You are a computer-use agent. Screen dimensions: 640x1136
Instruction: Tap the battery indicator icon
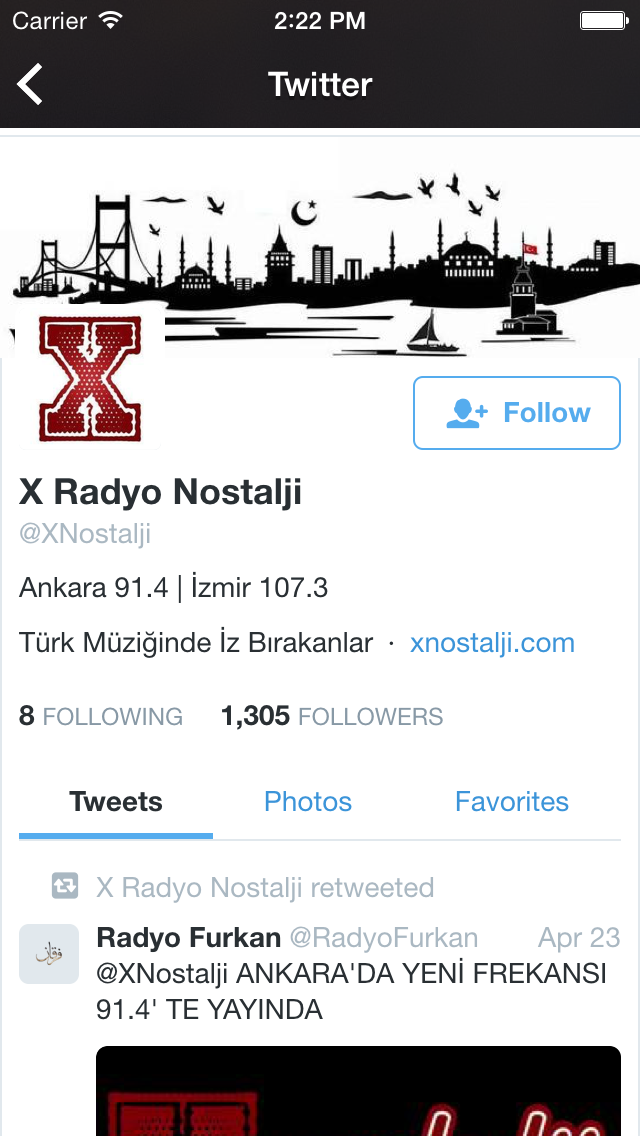pyautogui.click(x=604, y=21)
